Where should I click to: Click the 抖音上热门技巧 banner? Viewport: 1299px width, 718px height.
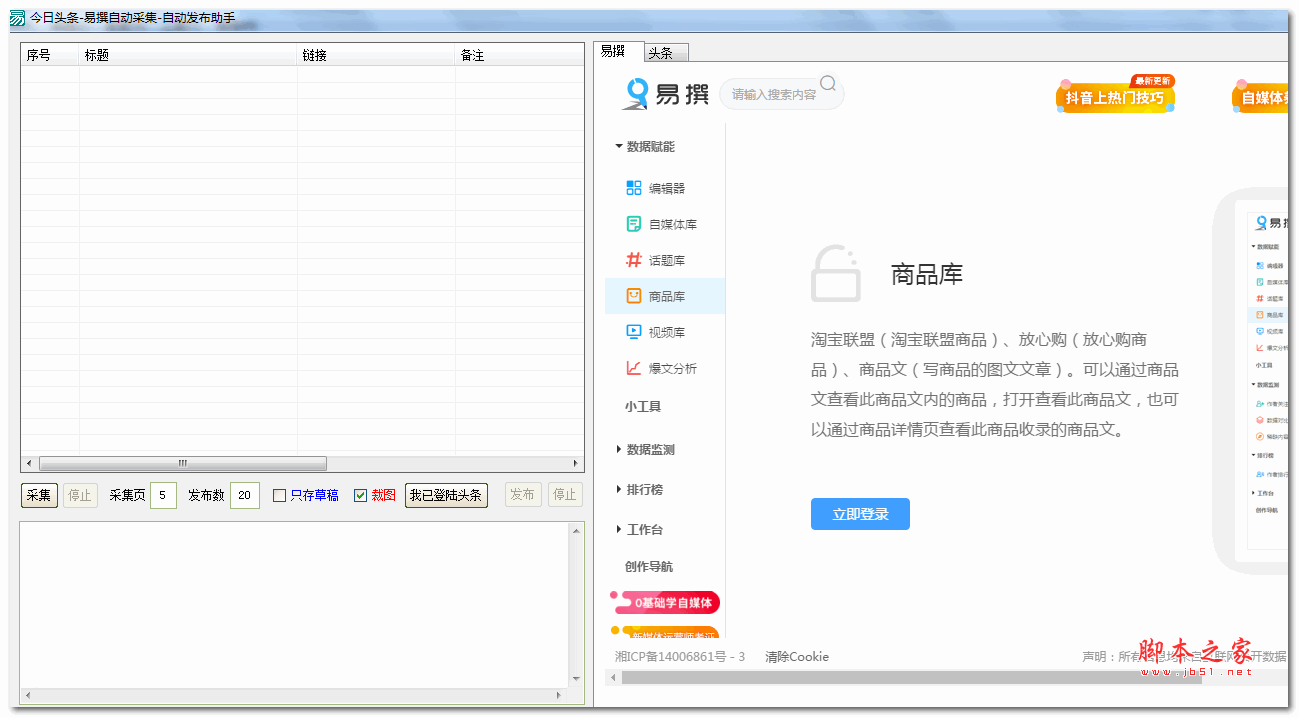[1115, 96]
